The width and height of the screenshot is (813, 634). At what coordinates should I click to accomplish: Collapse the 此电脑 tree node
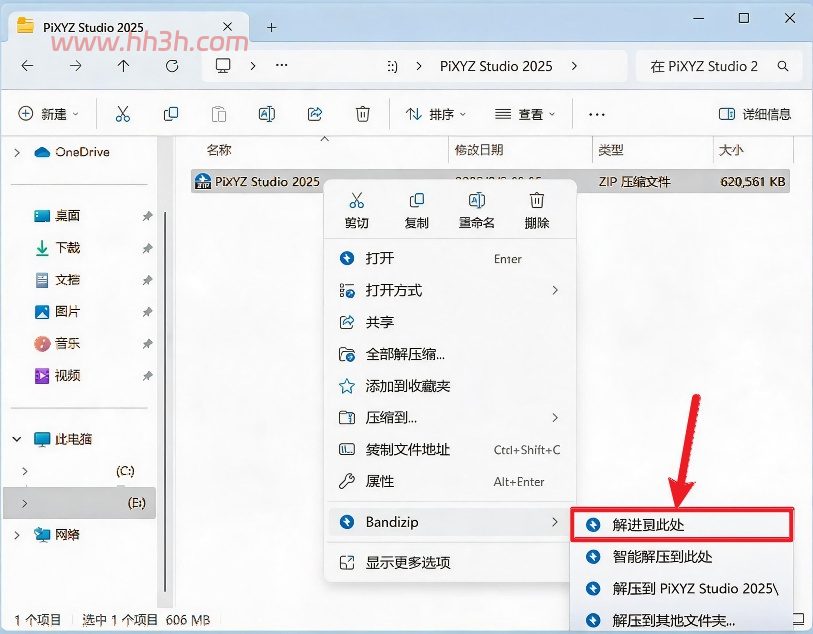coord(17,439)
